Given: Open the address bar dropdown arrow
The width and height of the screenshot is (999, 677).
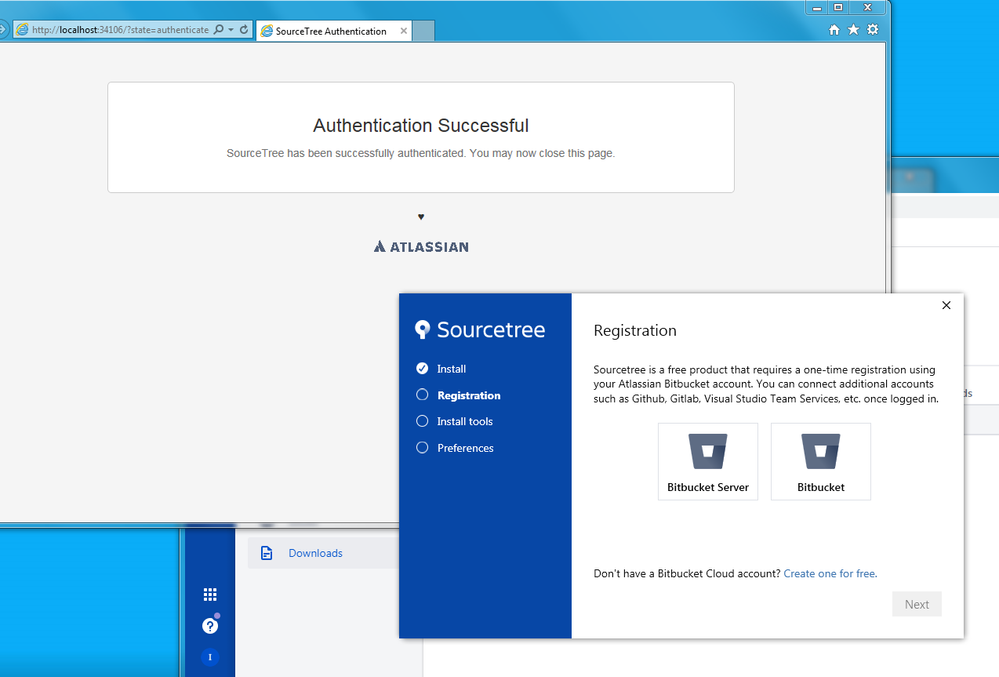Looking at the screenshot, I should click(231, 29).
